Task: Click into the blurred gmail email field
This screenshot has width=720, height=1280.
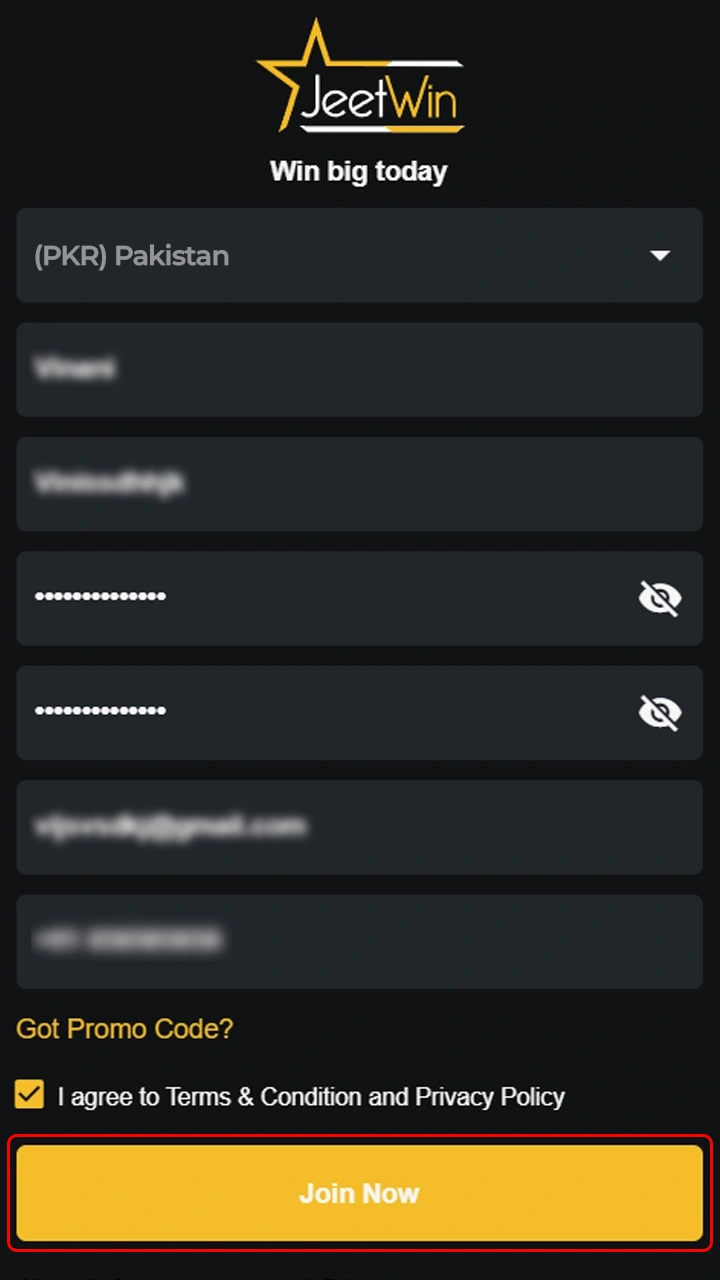Action: [x=359, y=827]
